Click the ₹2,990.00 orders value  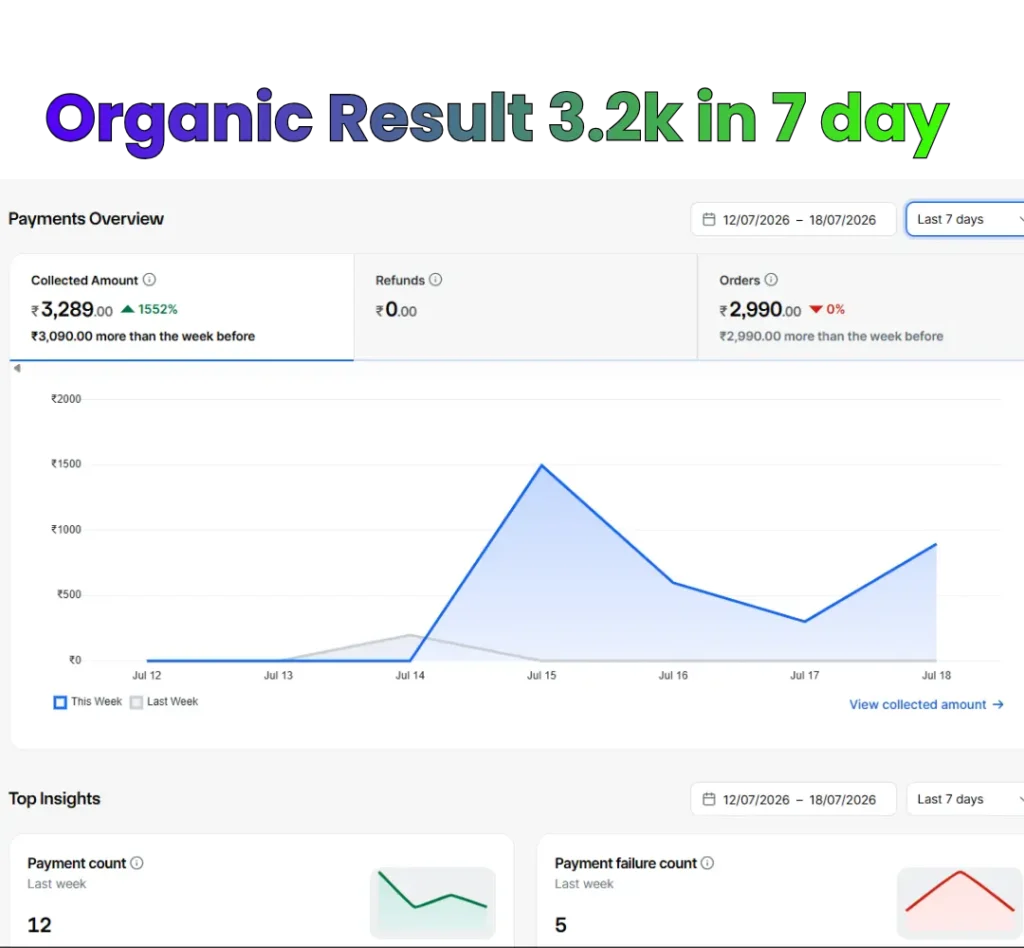coord(760,309)
